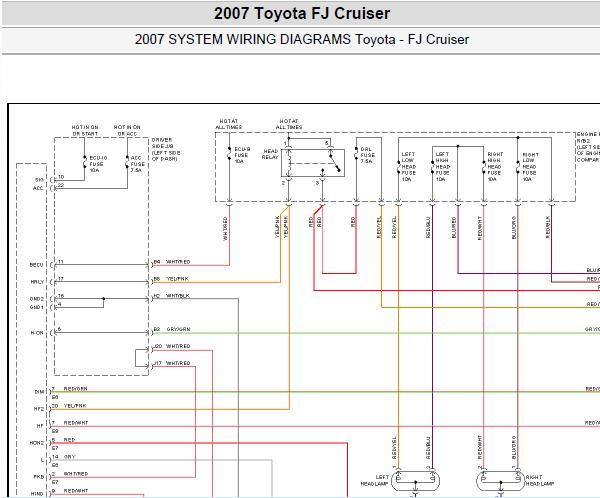The height and width of the screenshot is (498, 600).
Task: Click the 'ENGINE ROOM R/B 2' location note
Action: click(588, 147)
